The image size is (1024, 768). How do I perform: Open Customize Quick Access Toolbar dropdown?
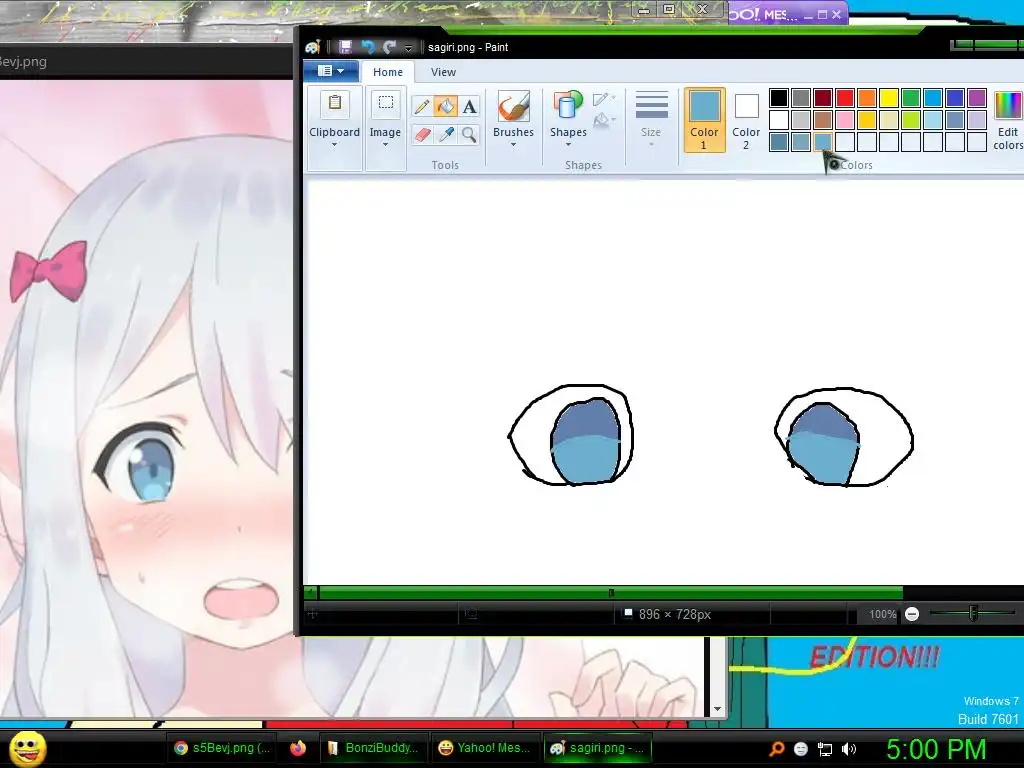(x=408, y=48)
